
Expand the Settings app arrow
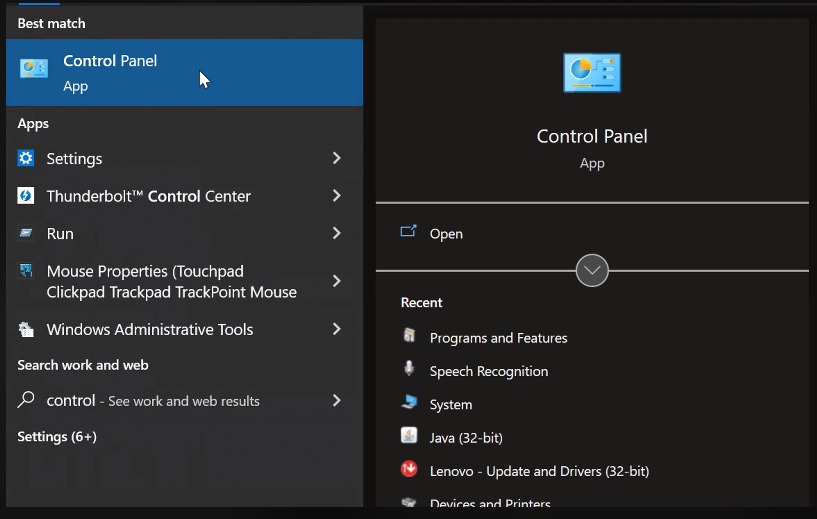click(x=337, y=158)
